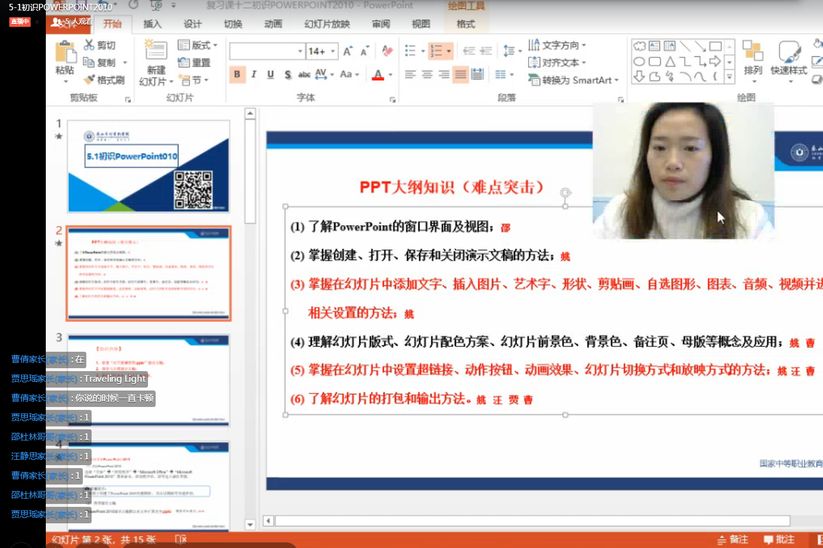Click the clear formatting eraser icon
Viewport: 823px width, 548px height.
click(387, 50)
